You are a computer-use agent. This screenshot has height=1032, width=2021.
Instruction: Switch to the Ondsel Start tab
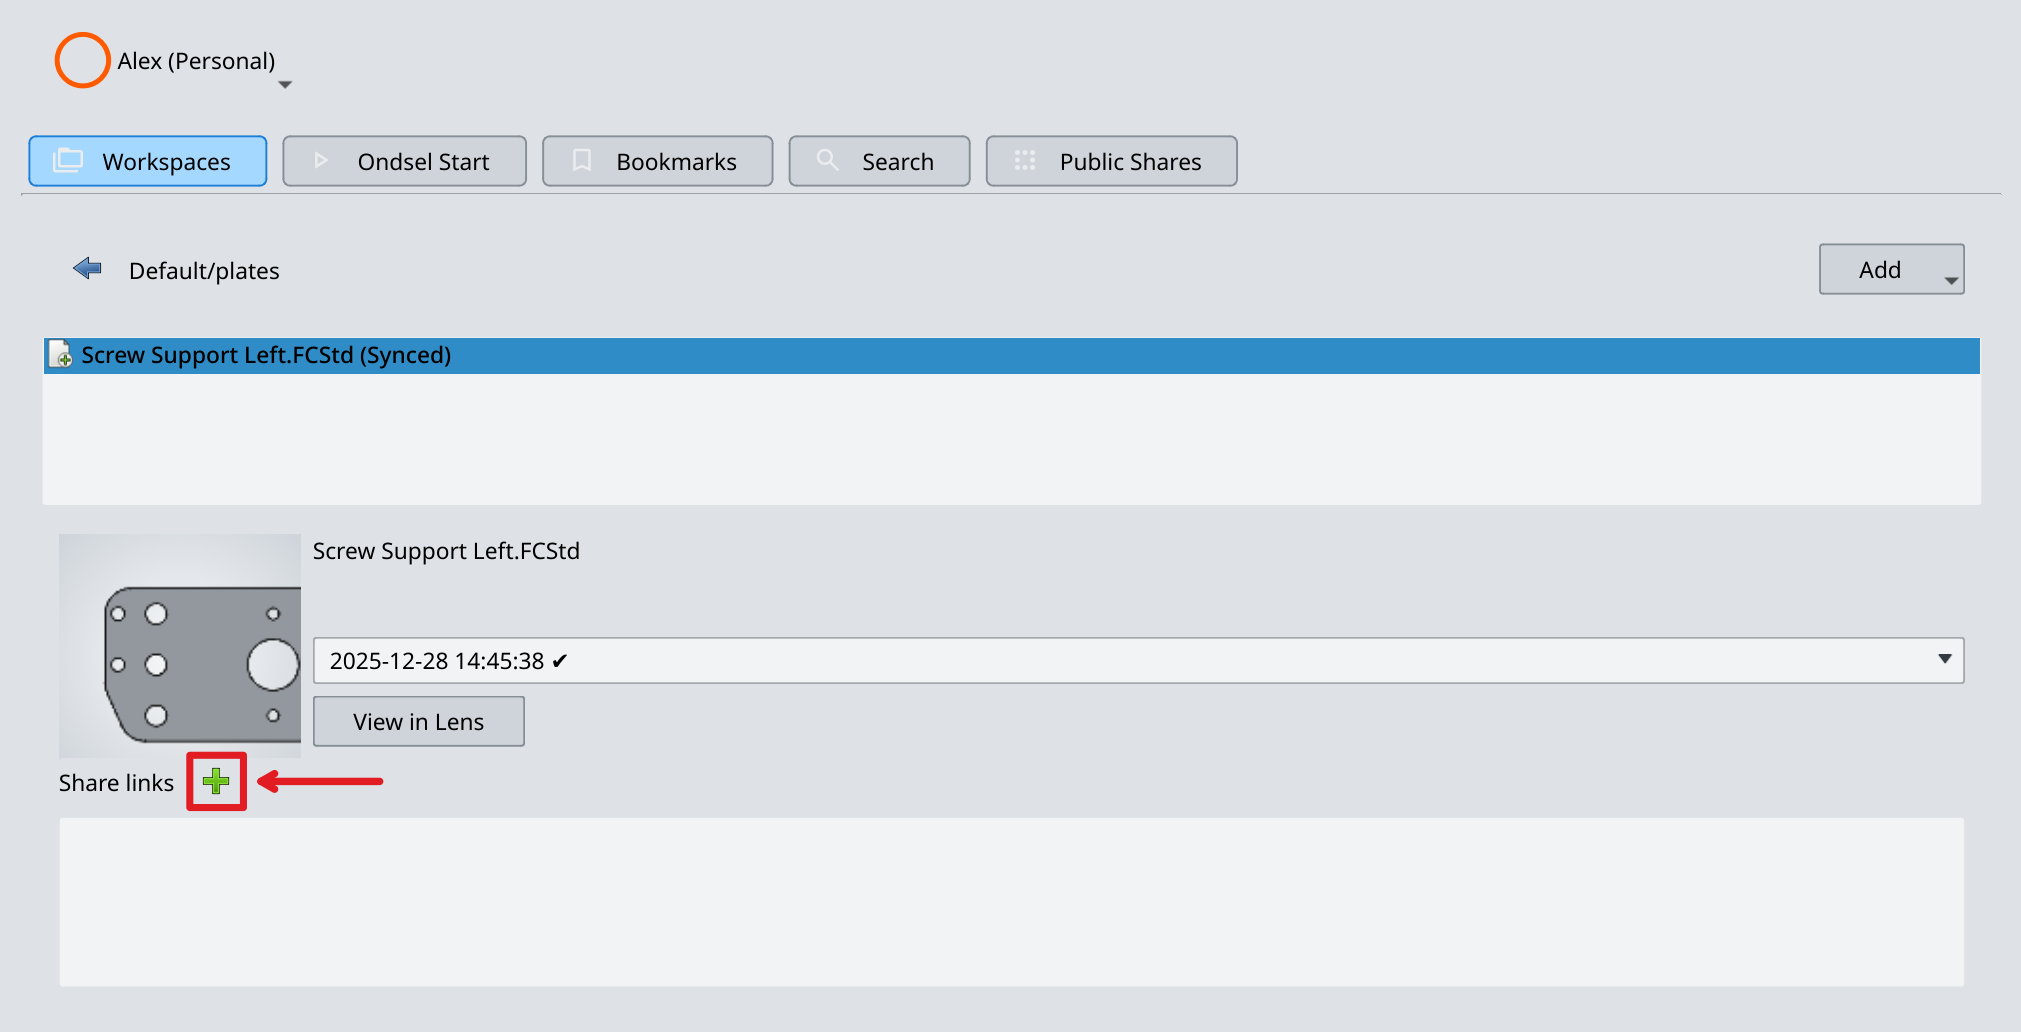pos(404,161)
